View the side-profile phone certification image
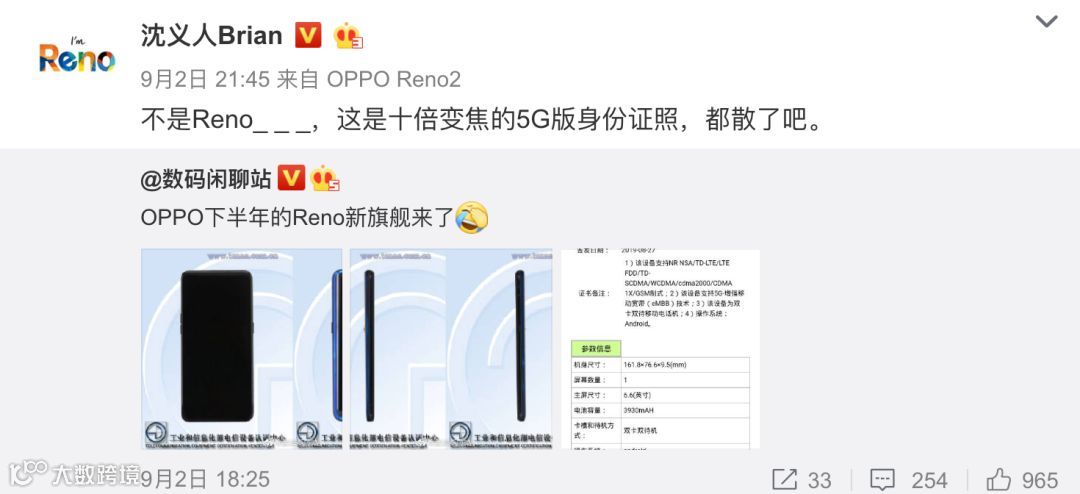The image size is (1080, 494). pos(451,349)
